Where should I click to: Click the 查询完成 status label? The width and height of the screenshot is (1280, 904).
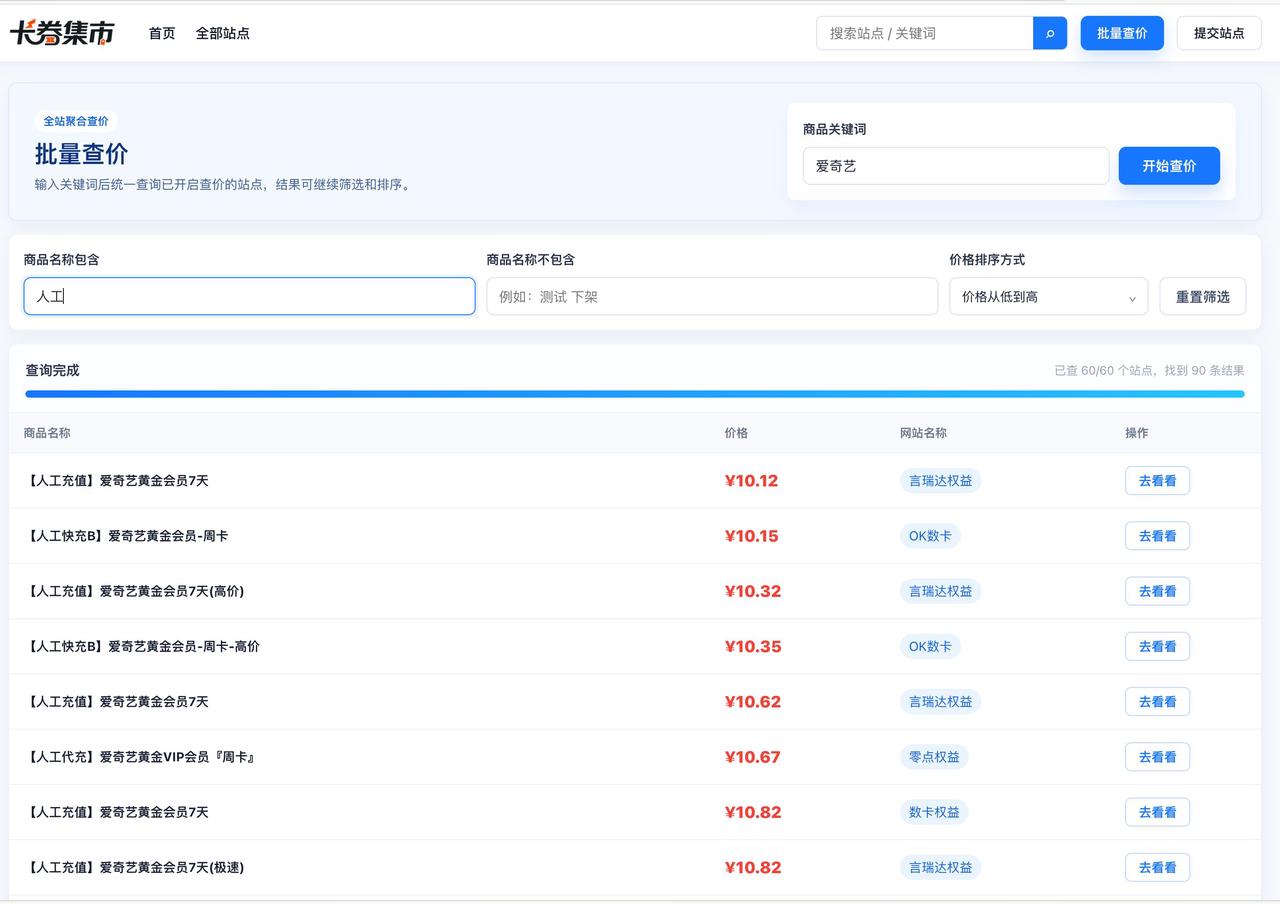pyautogui.click(x=52, y=370)
